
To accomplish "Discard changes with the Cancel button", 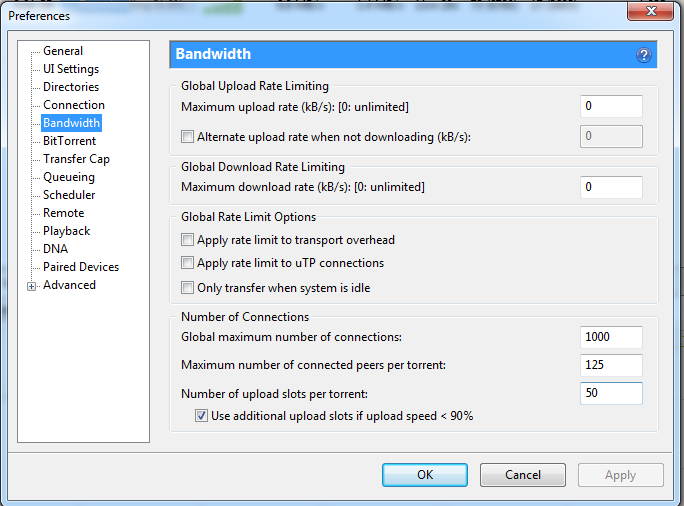I will pyautogui.click(x=523, y=475).
